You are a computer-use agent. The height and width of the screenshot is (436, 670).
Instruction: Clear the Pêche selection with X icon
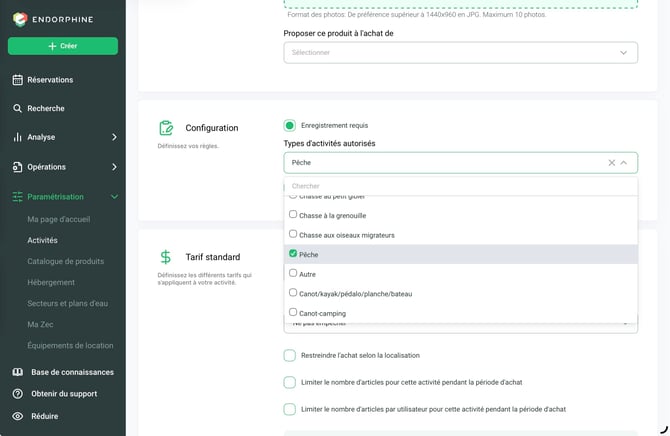(611, 163)
